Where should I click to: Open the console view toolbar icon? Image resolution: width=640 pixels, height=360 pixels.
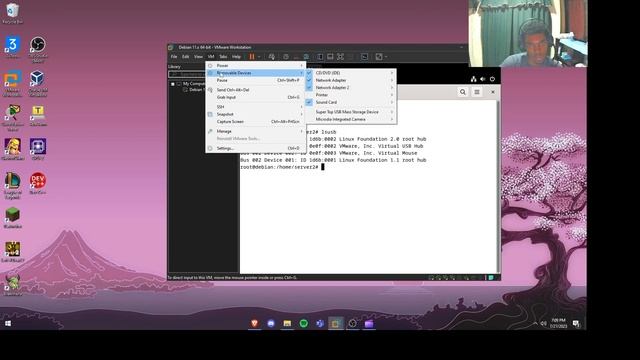[x=364, y=57]
